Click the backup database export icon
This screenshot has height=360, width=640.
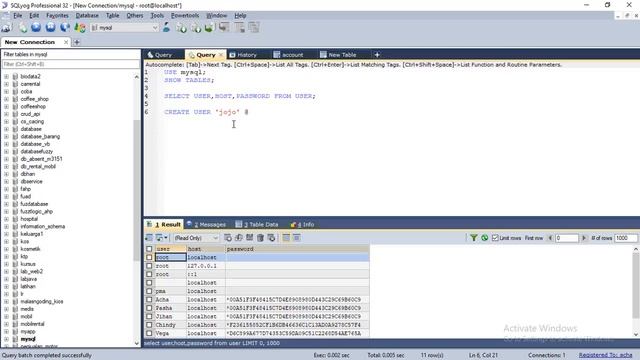(x=196, y=28)
